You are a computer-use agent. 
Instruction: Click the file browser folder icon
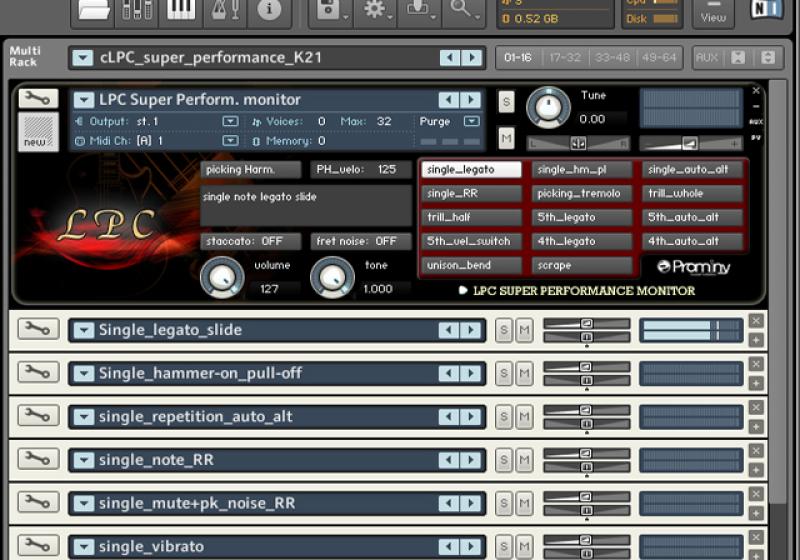pos(94,10)
